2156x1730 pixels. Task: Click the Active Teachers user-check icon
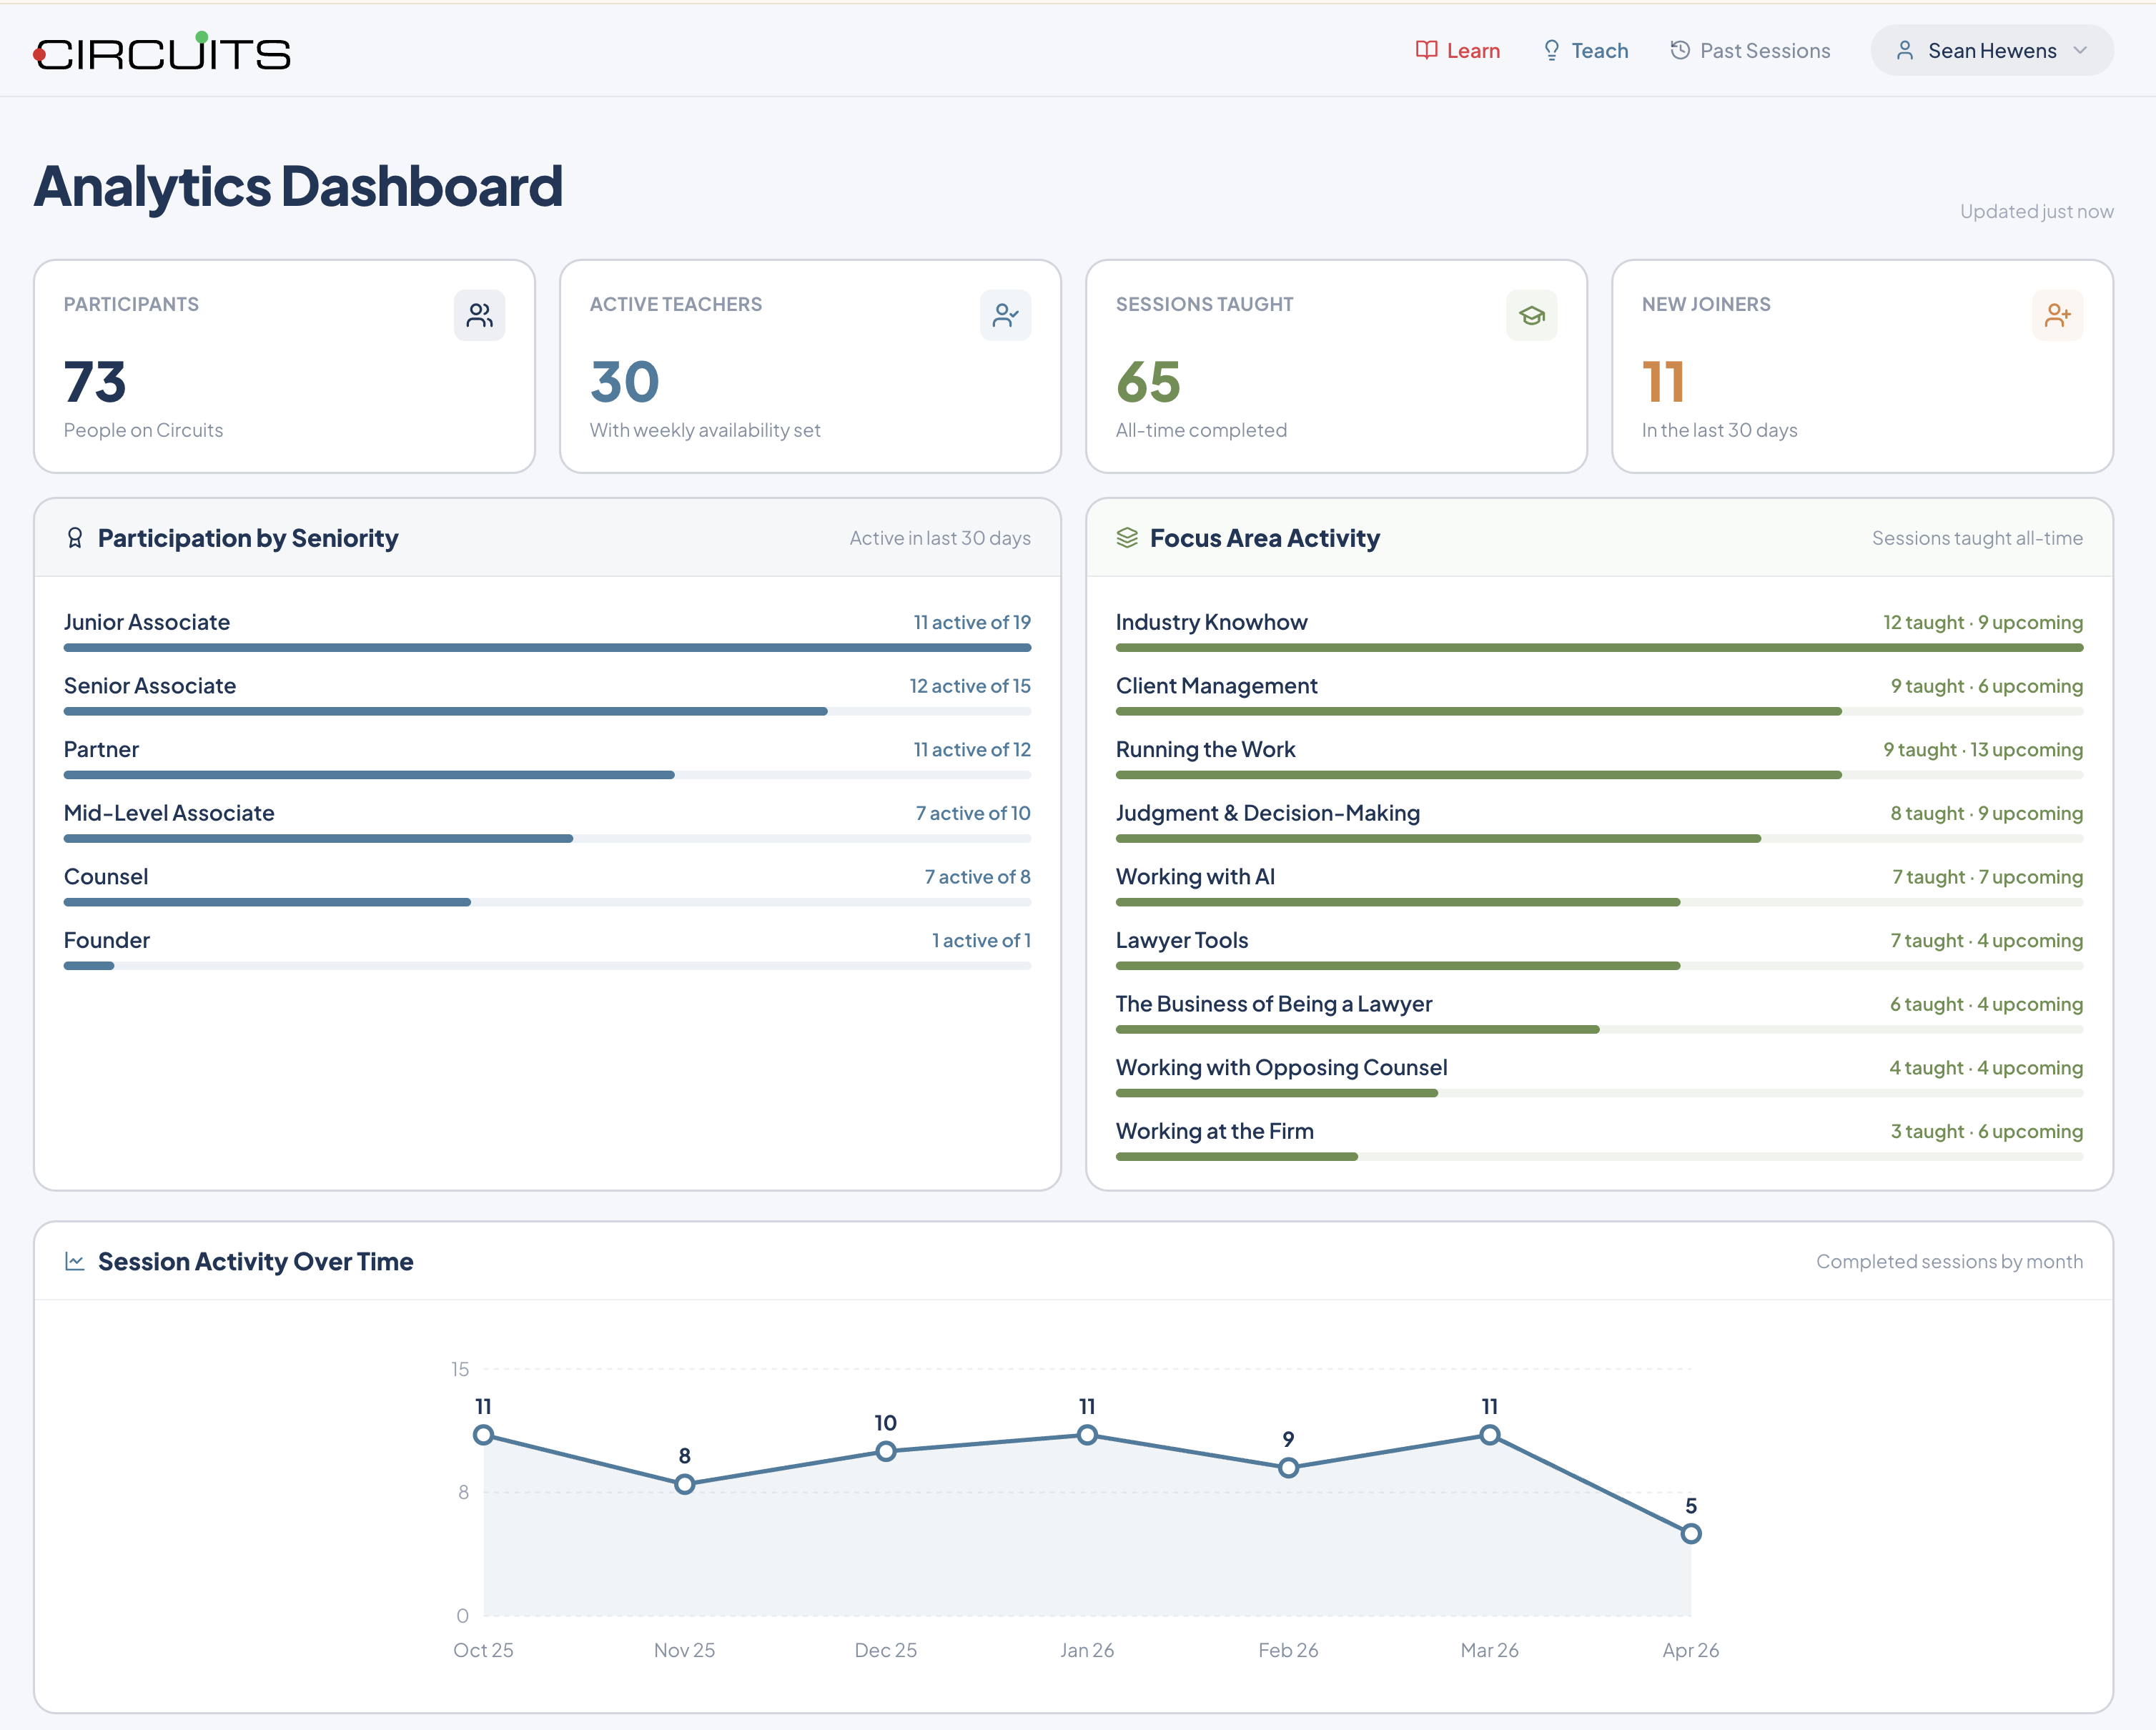[1005, 316]
